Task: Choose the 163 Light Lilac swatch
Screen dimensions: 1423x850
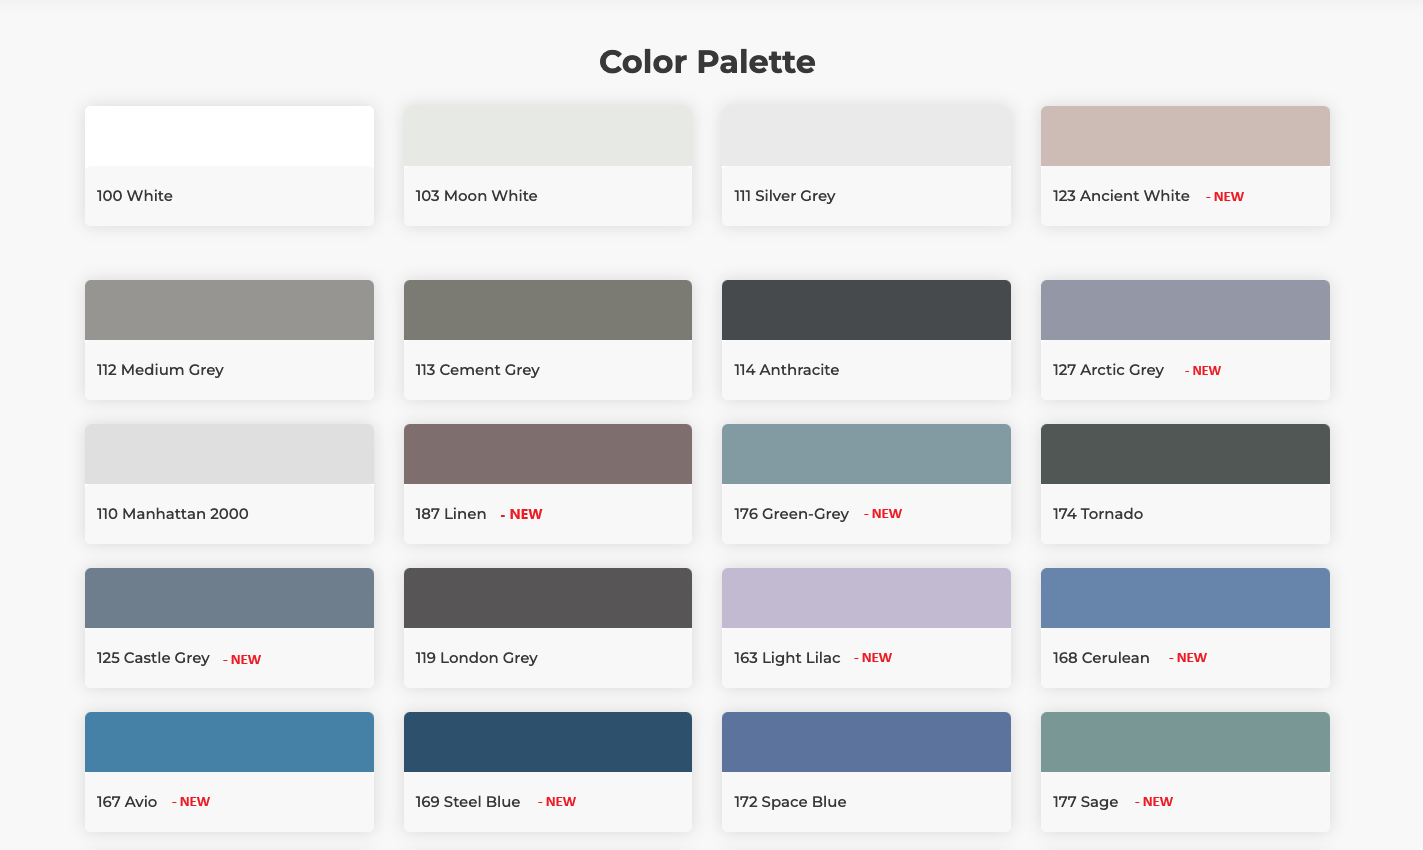Action: (x=866, y=599)
